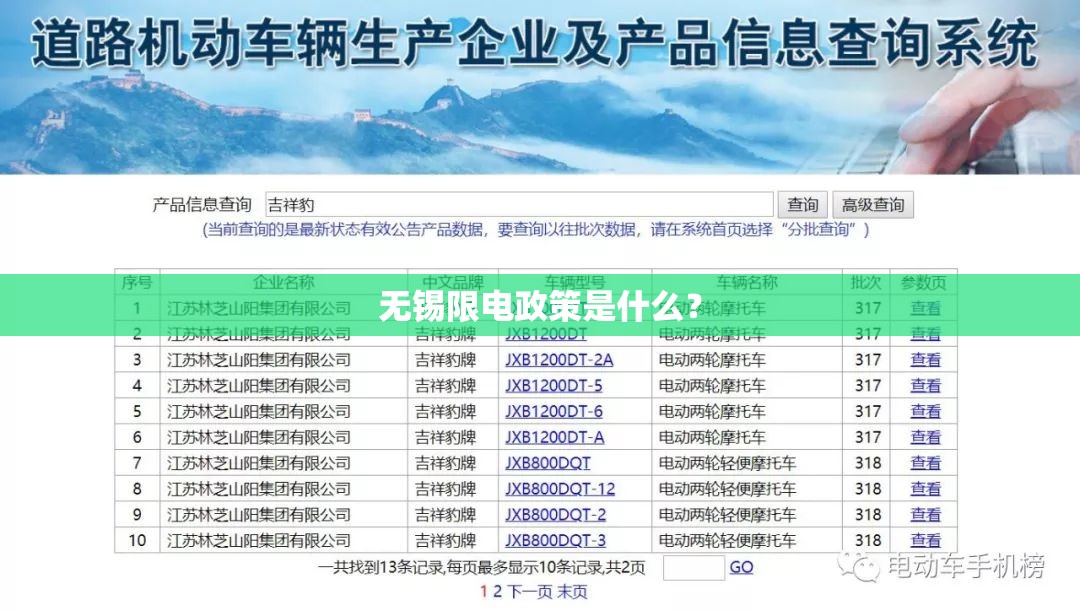Open vehicle model link JXB1200DT-5
Screen dimensions: 1080x611
[x=553, y=386]
